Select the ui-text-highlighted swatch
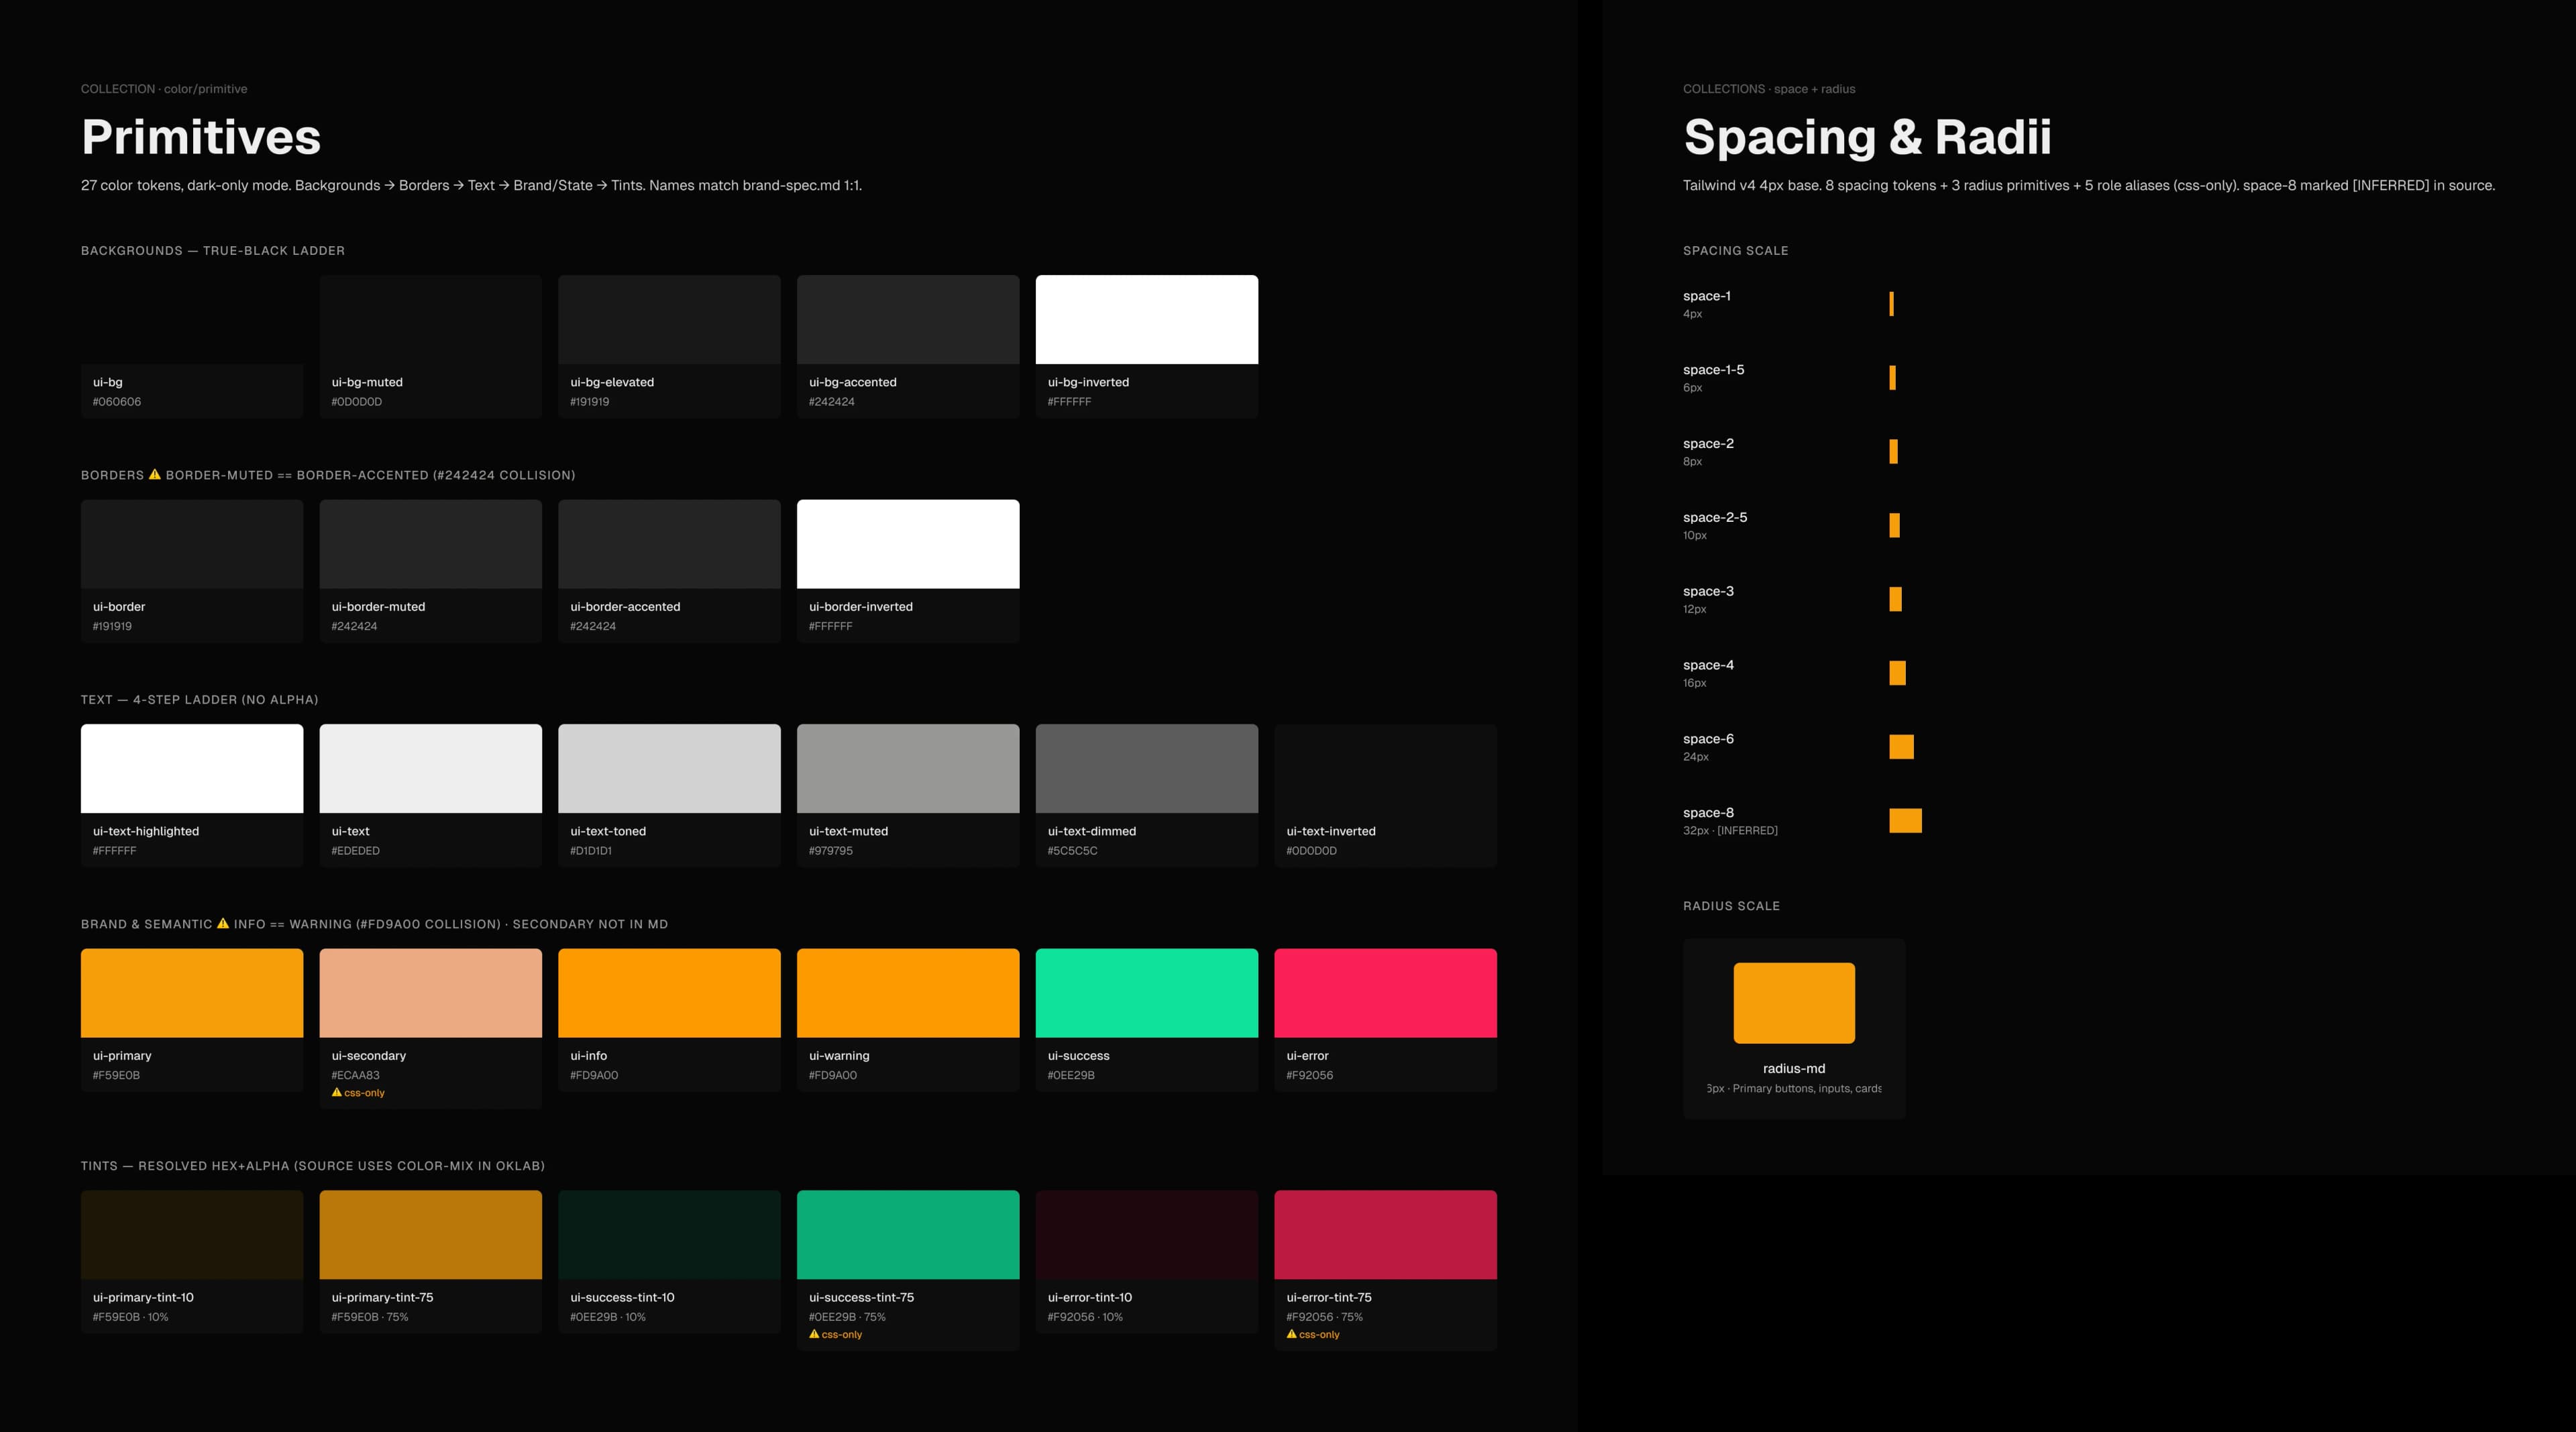Image resolution: width=2576 pixels, height=1432 pixels. 192,769
